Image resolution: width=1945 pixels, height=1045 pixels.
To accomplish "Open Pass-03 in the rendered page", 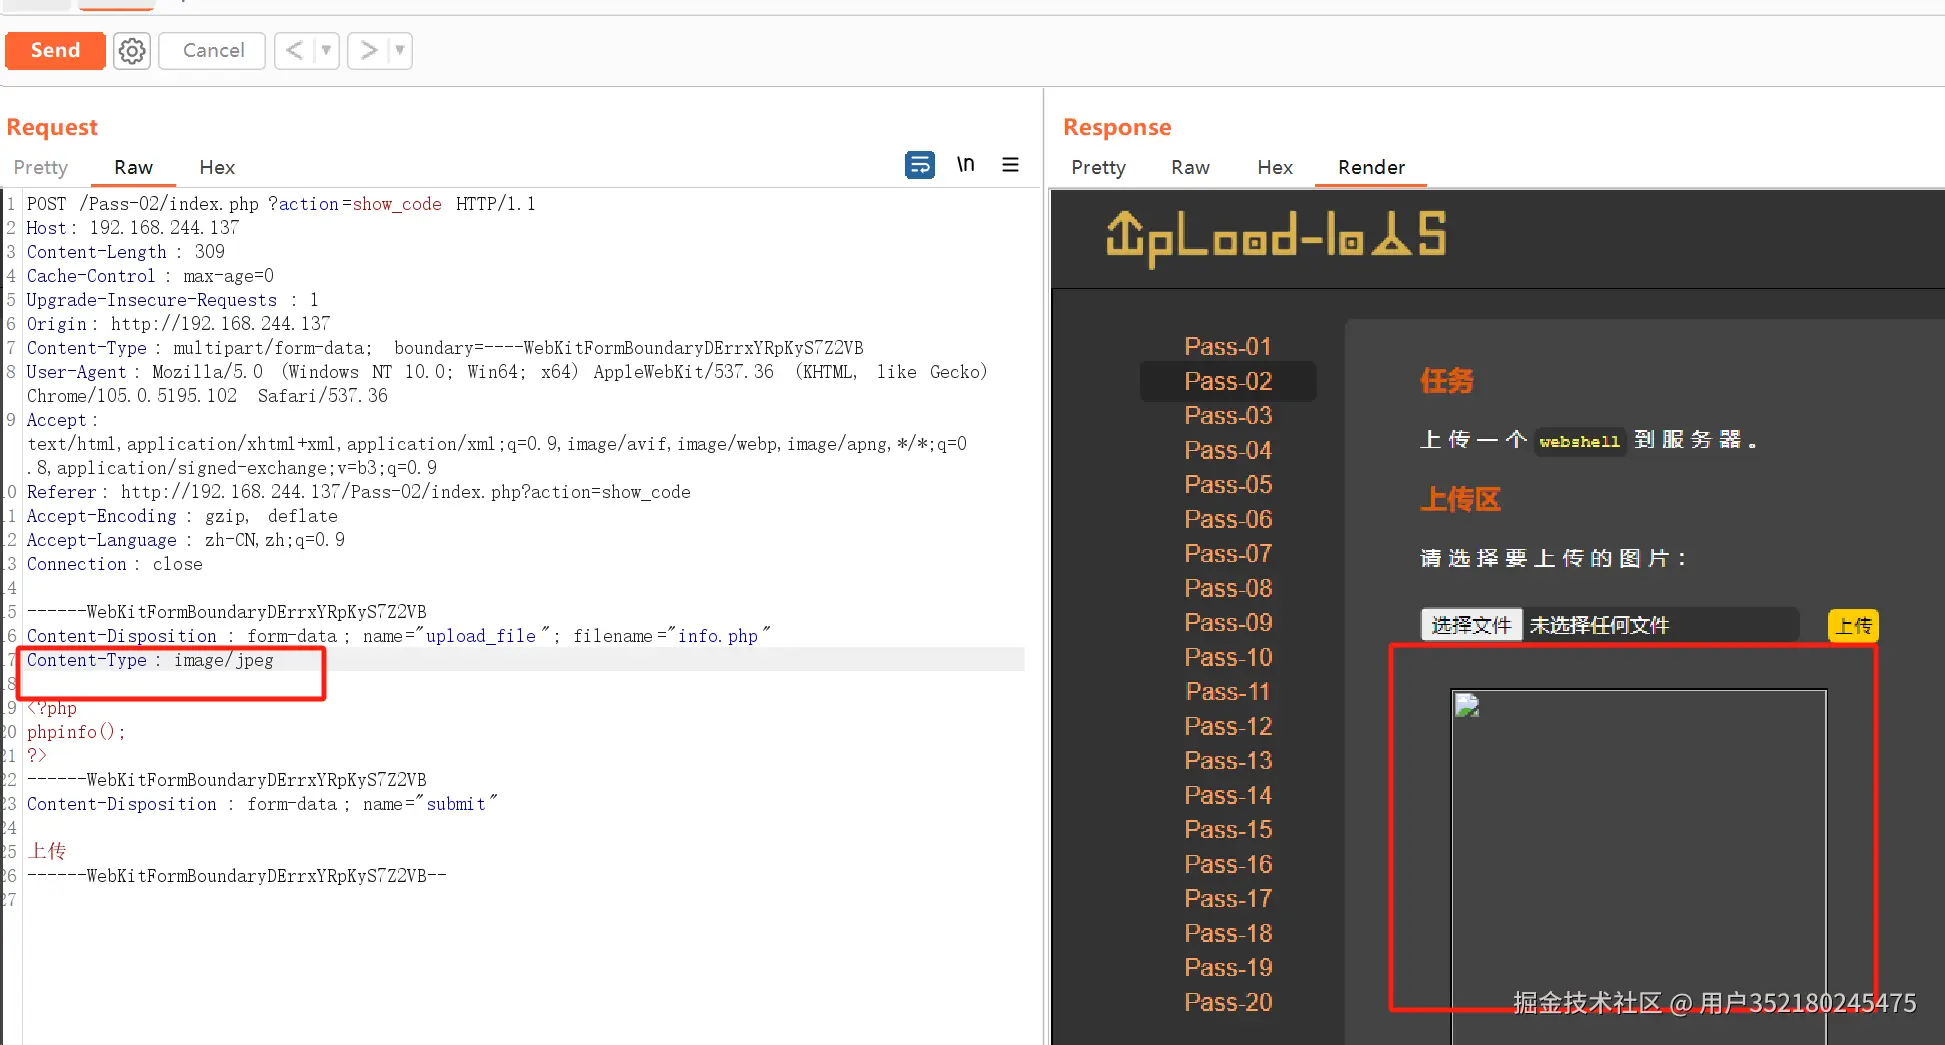I will click(1228, 415).
